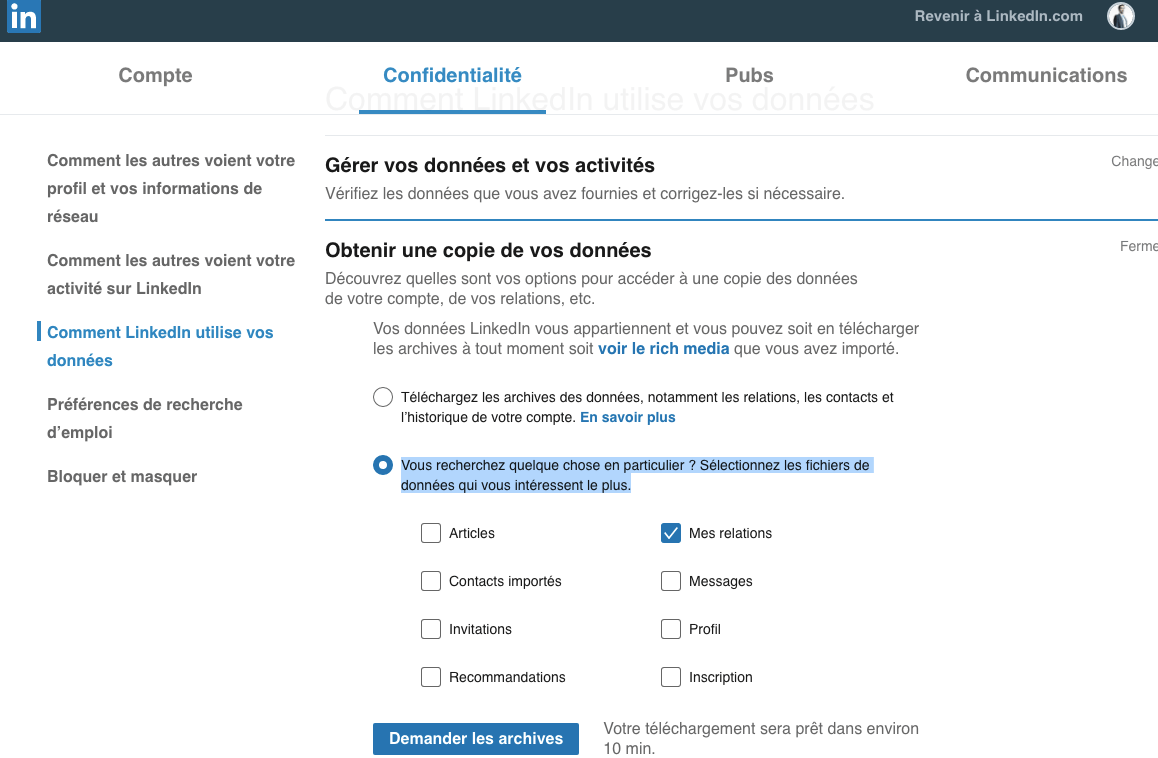Open the profile avatar menu

tap(1120, 16)
